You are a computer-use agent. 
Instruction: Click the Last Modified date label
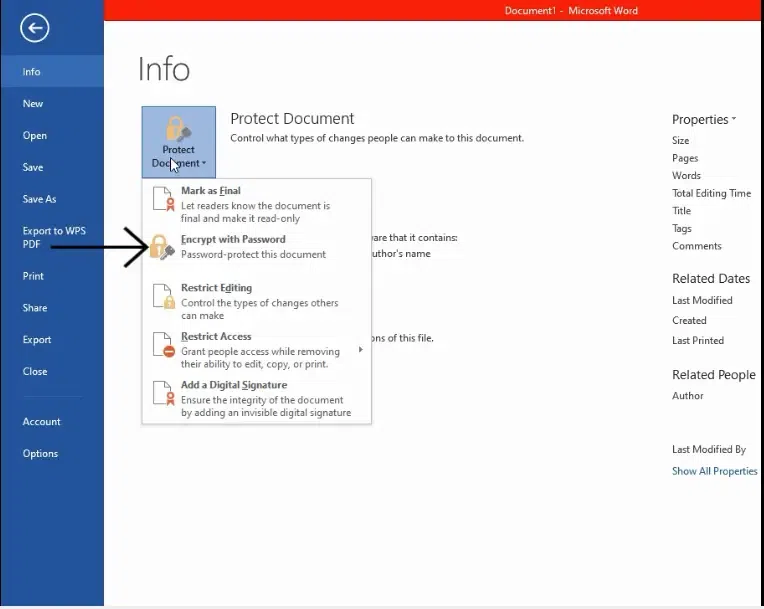click(702, 301)
